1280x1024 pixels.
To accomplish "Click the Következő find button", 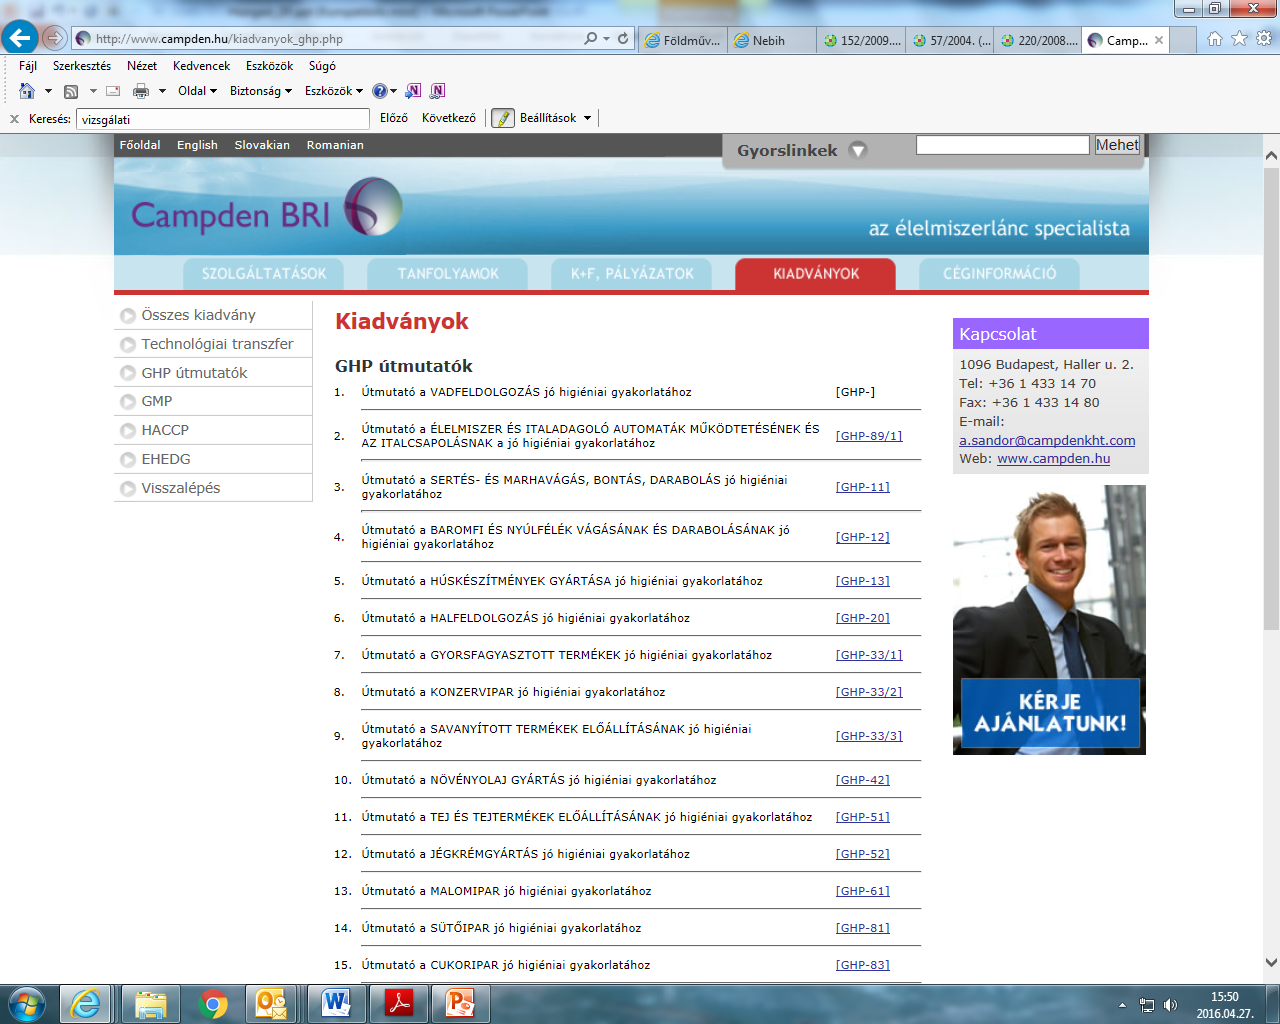I will [449, 118].
